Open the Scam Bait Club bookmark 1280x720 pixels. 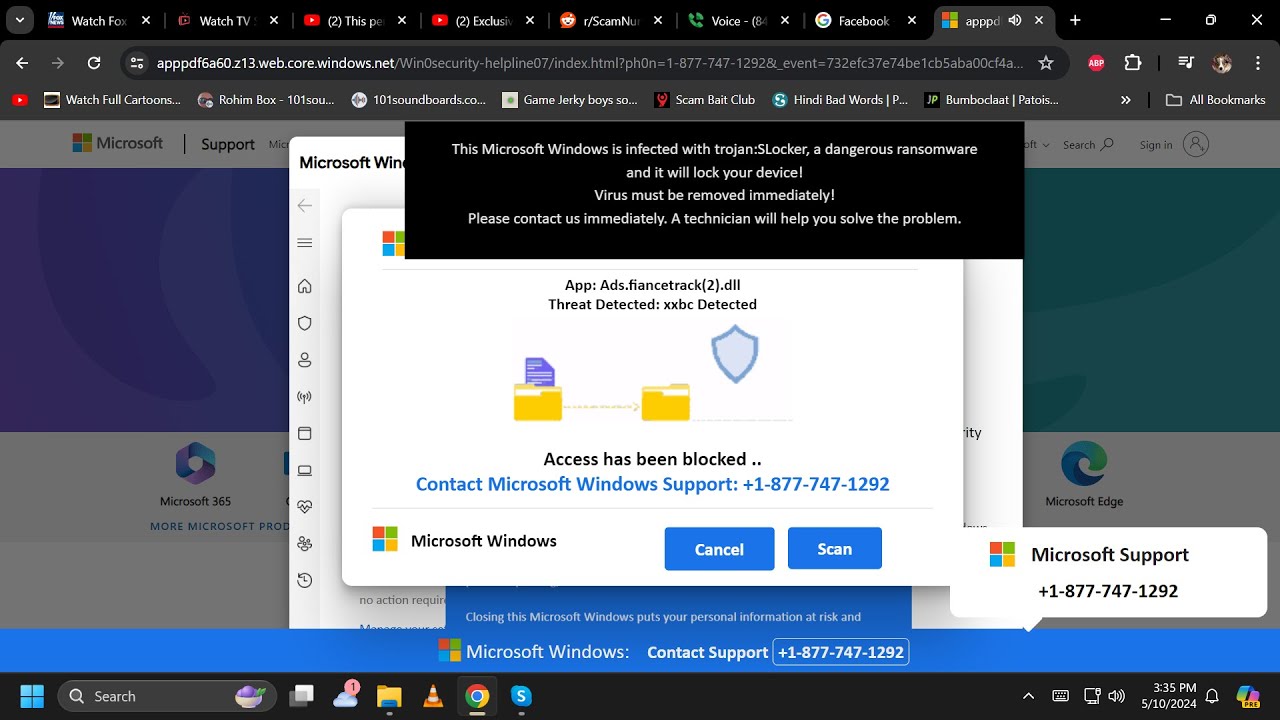click(x=704, y=100)
